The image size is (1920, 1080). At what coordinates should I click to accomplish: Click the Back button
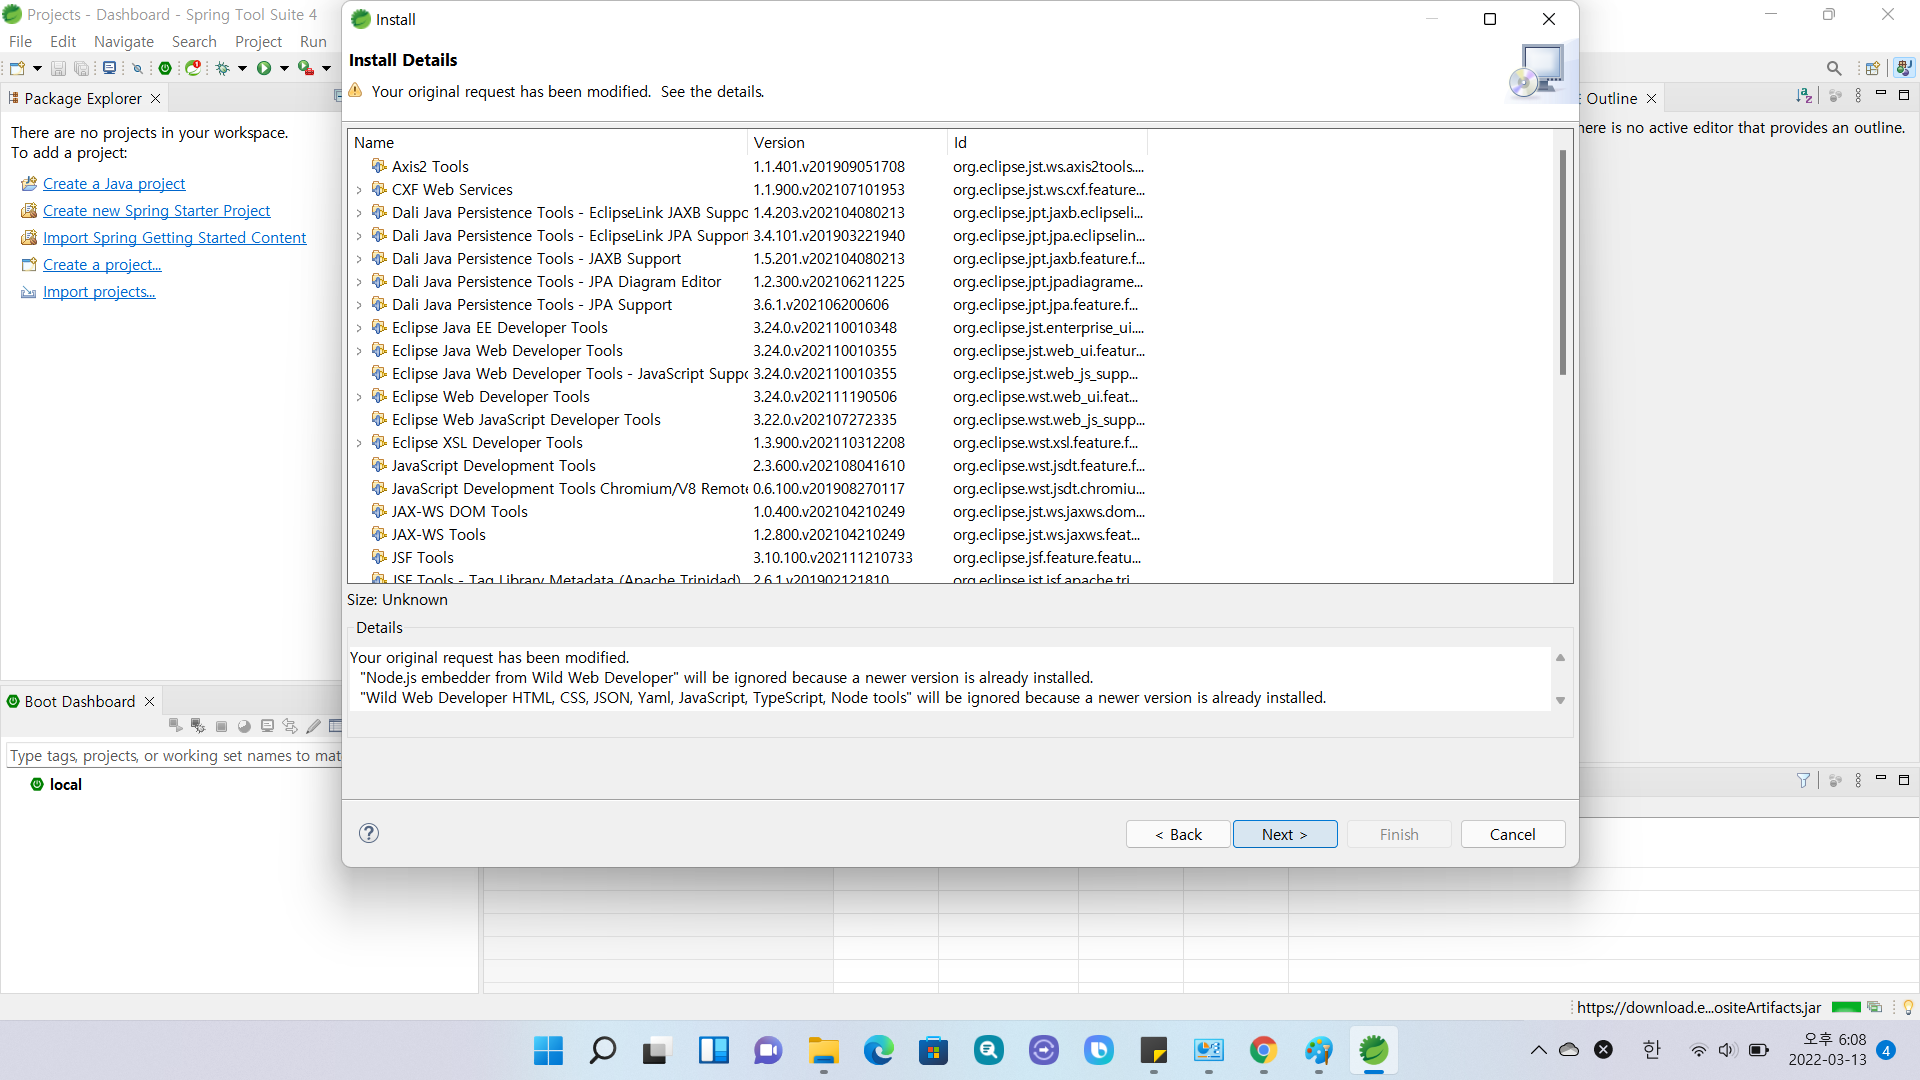coord(1177,834)
